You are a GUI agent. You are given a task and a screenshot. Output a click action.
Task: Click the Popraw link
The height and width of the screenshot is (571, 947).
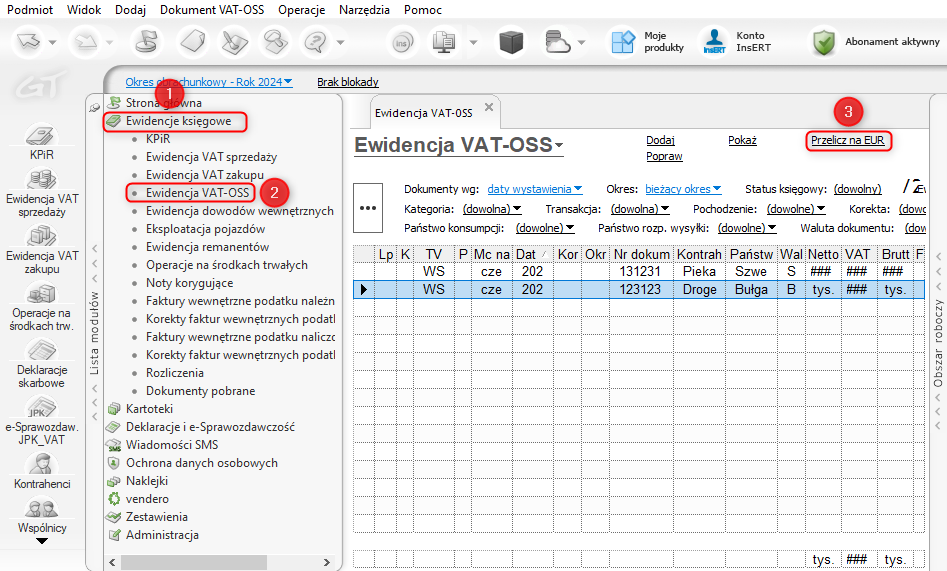[664, 156]
